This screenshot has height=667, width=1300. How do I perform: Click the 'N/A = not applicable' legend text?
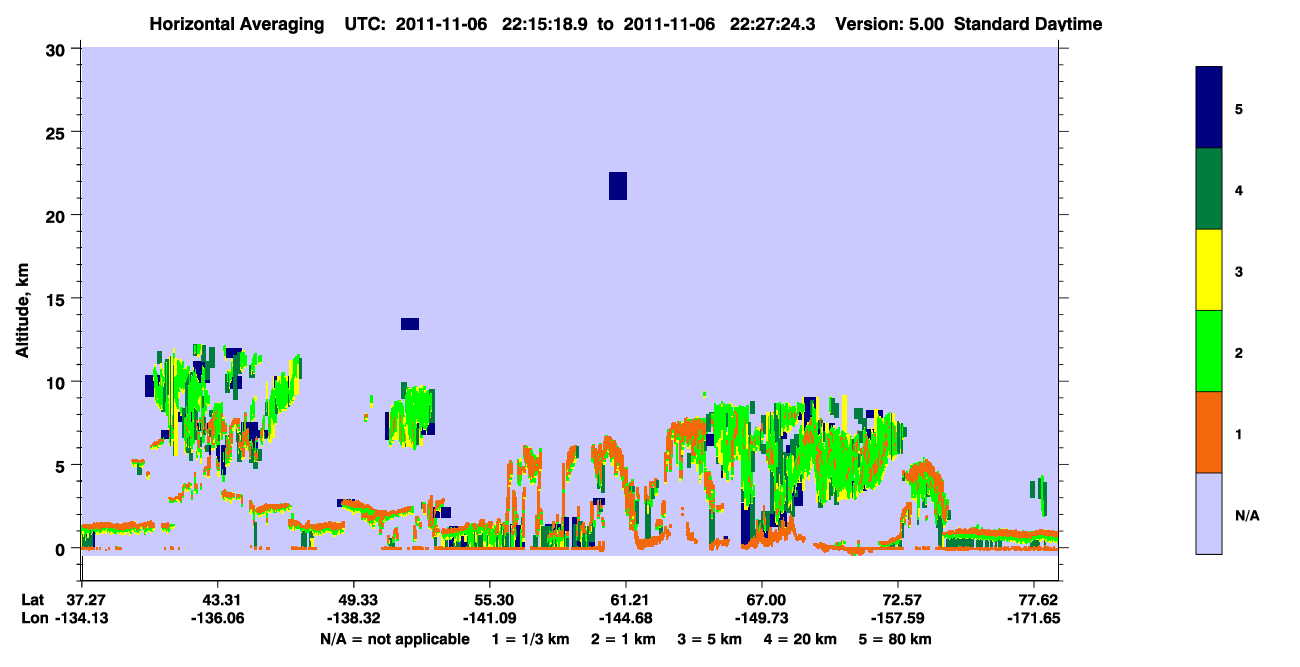(395, 639)
